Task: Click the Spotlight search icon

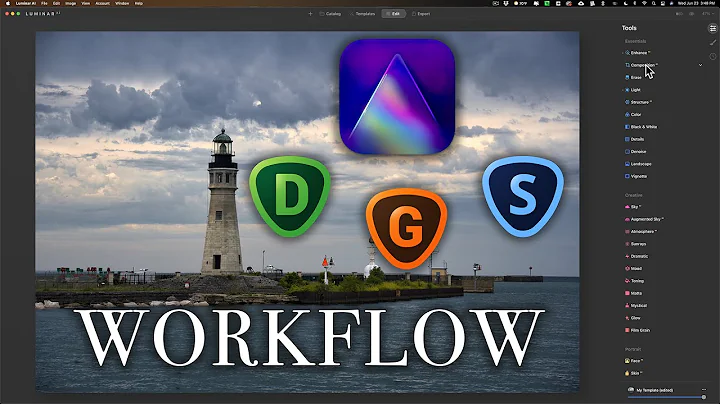Action: [653, 3]
